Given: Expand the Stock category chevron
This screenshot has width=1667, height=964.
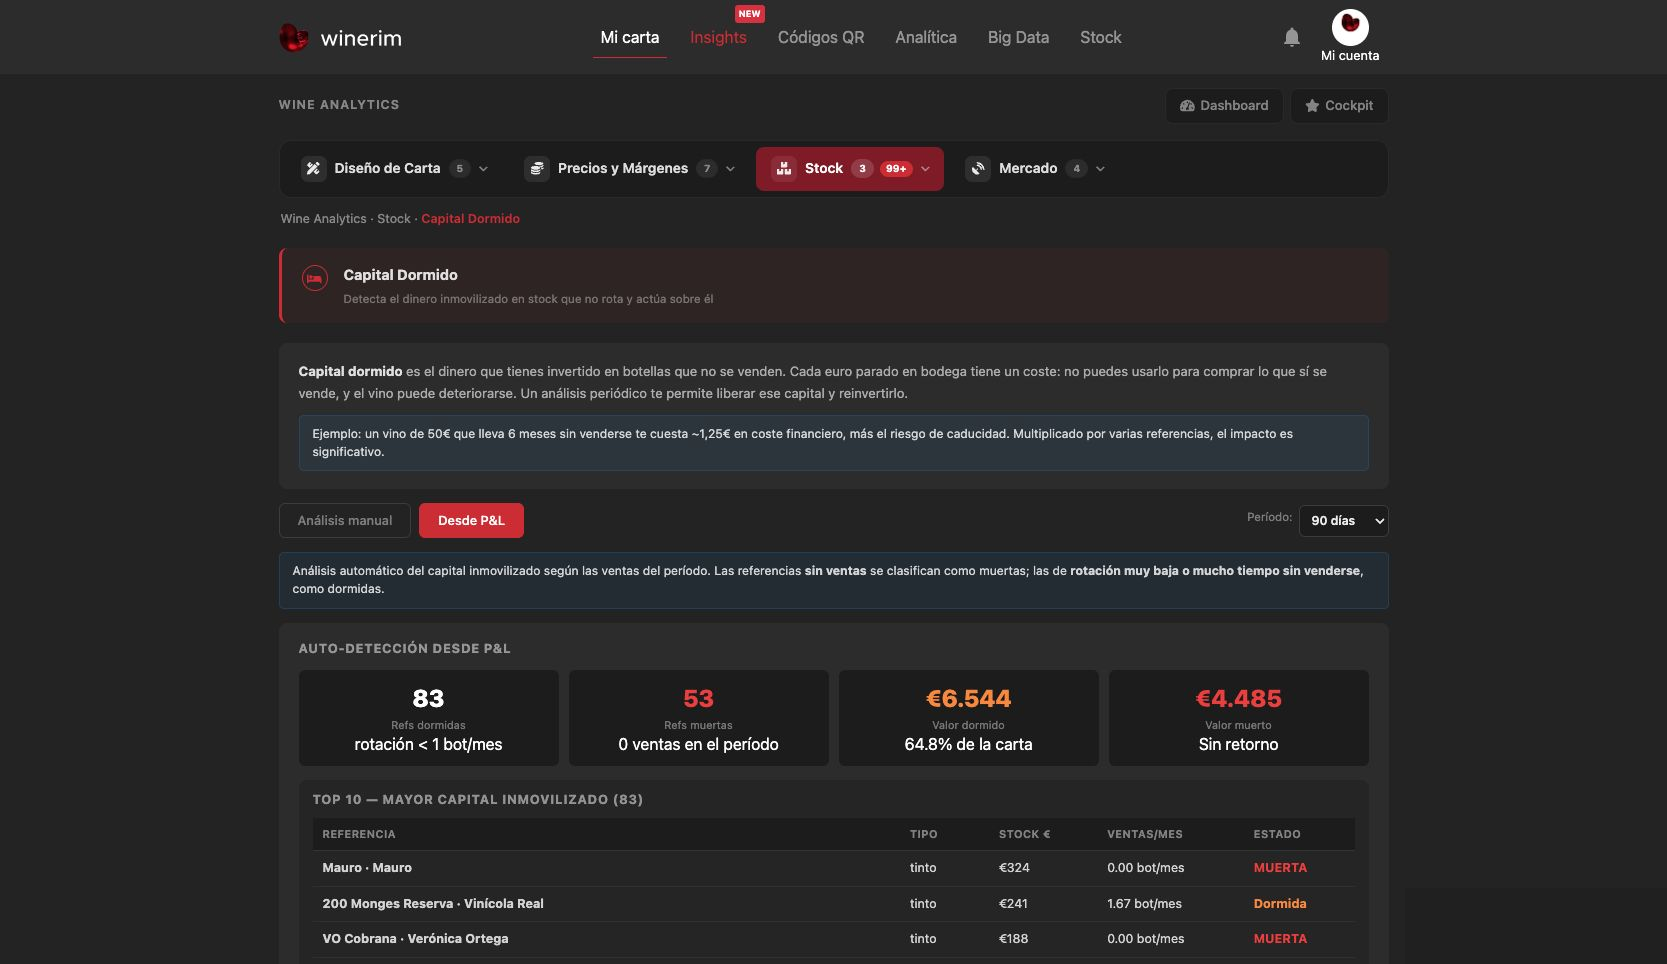Looking at the screenshot, I should tap(925, 169).
